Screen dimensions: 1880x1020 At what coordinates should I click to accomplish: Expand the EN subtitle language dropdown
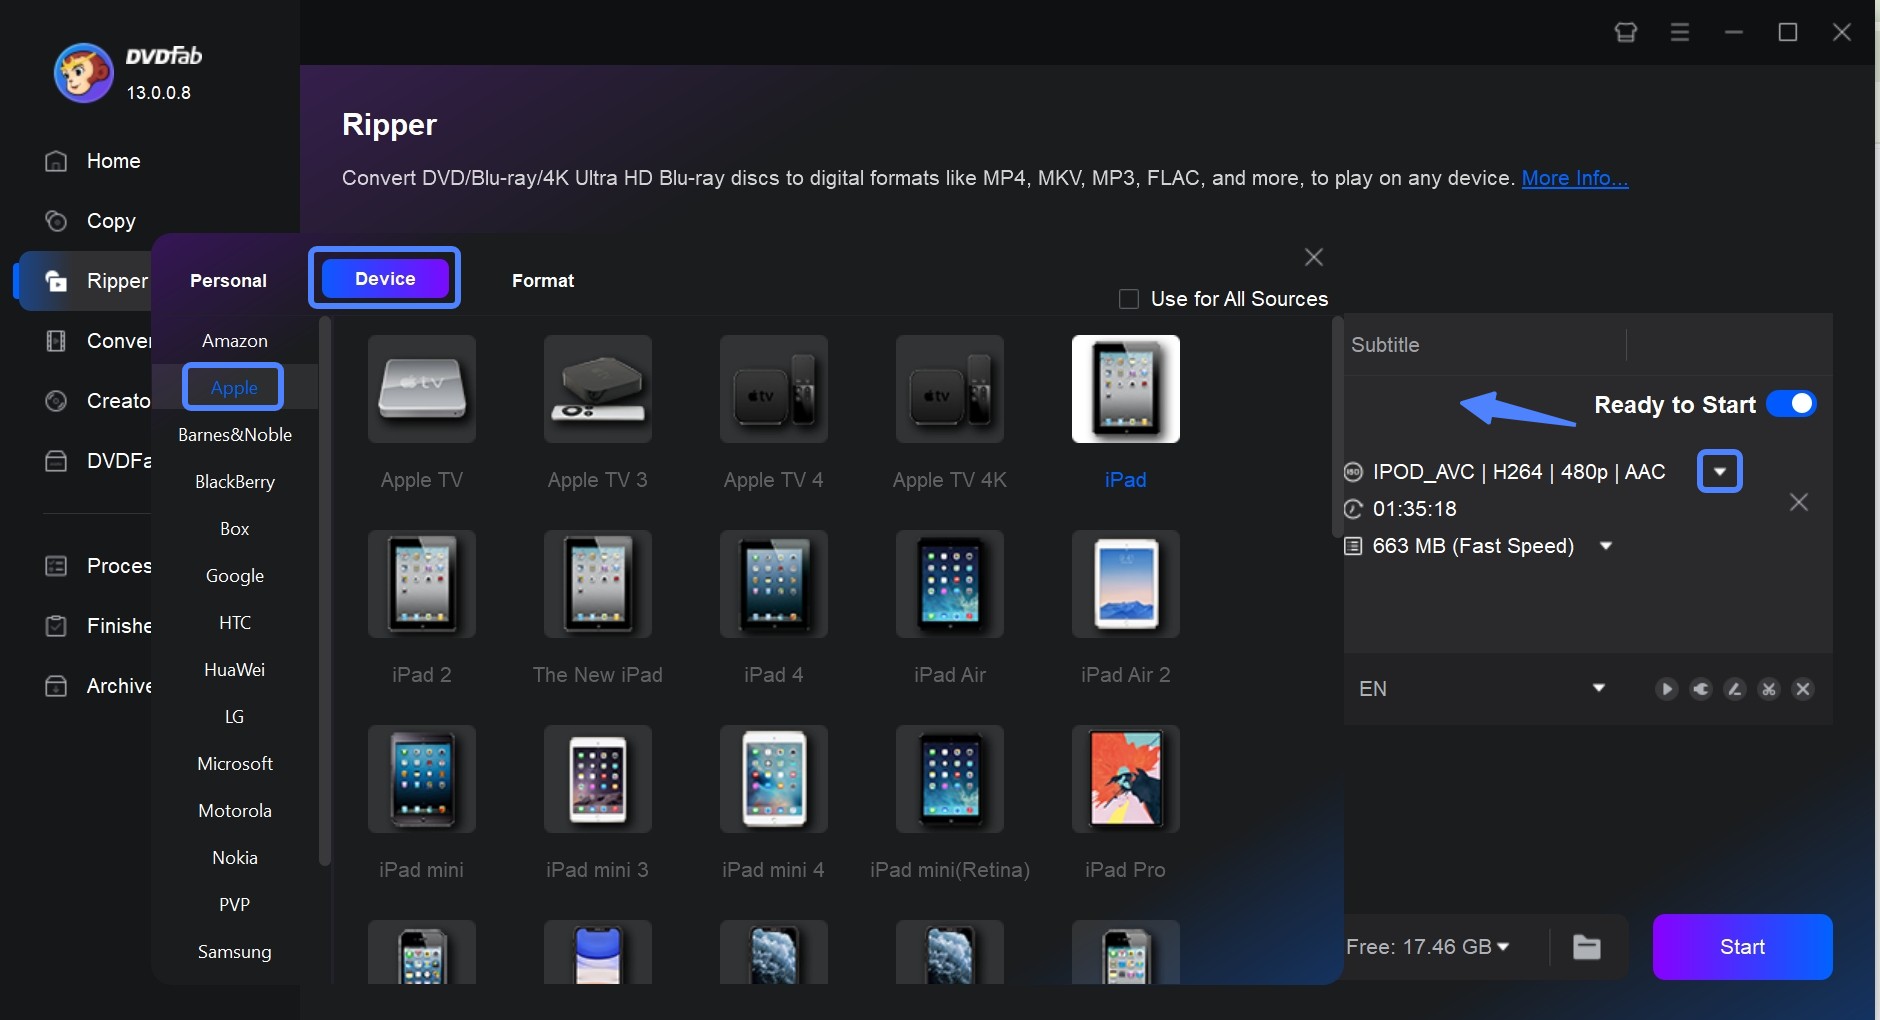pos(1599,688)
